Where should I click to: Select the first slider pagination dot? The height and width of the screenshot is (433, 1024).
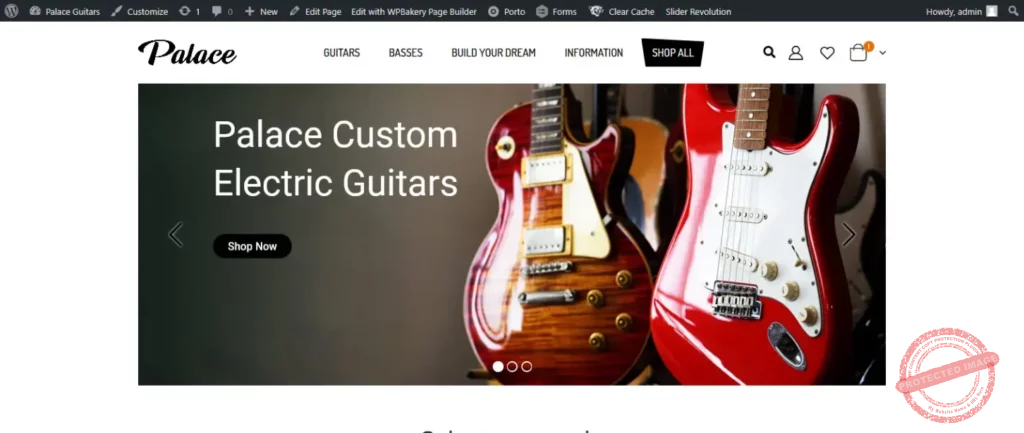coord(498,366)
